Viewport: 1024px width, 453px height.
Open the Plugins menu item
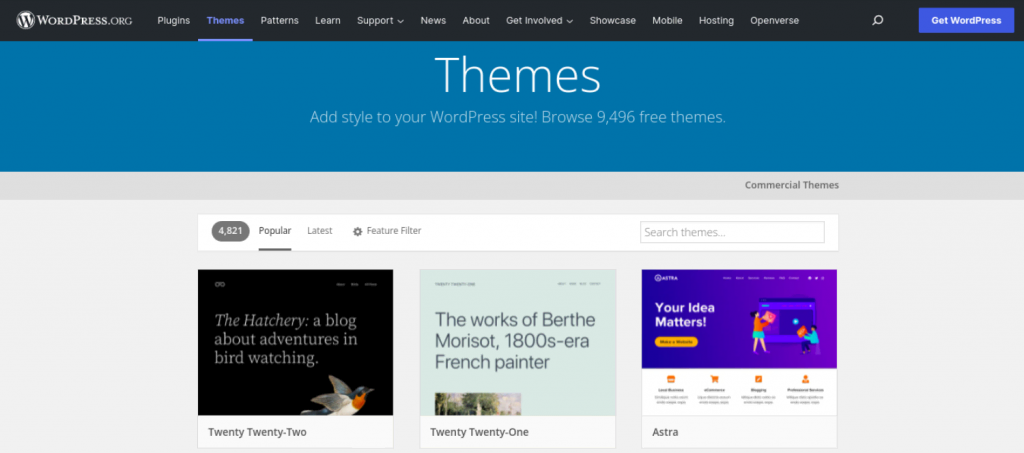(x=173, y=20)
